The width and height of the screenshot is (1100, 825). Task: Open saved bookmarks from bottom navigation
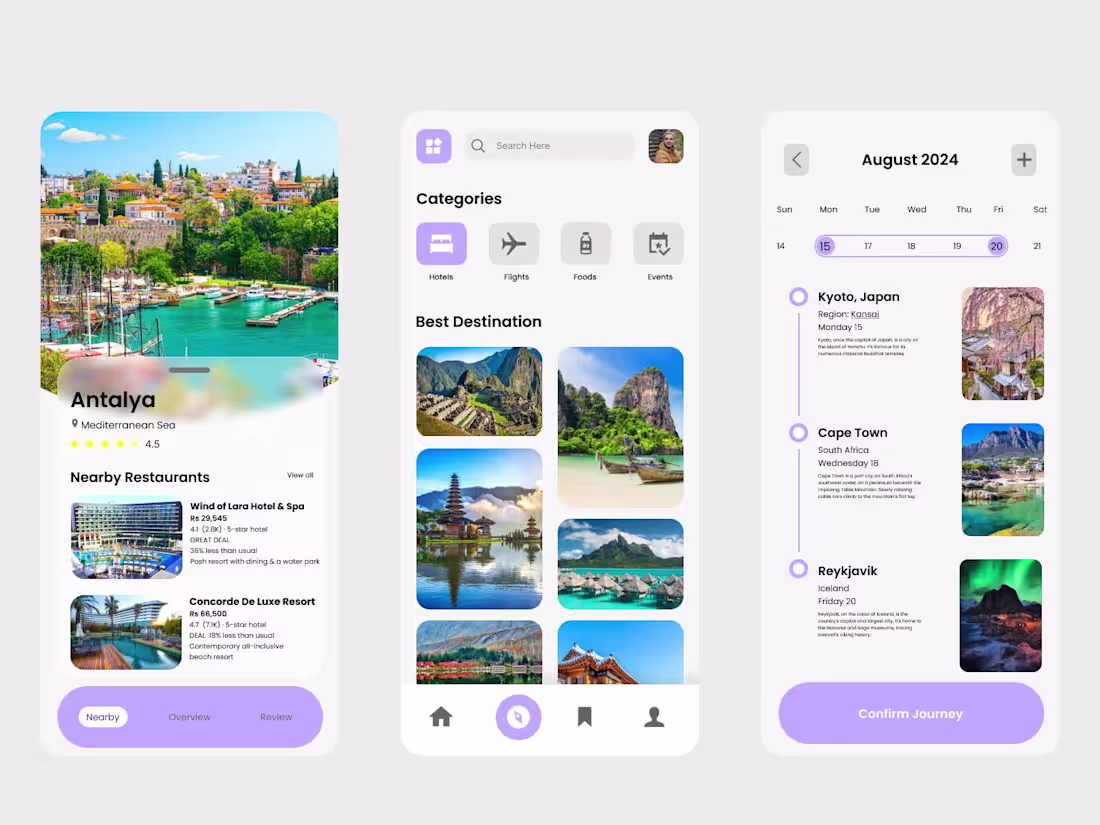pos(584,716)
